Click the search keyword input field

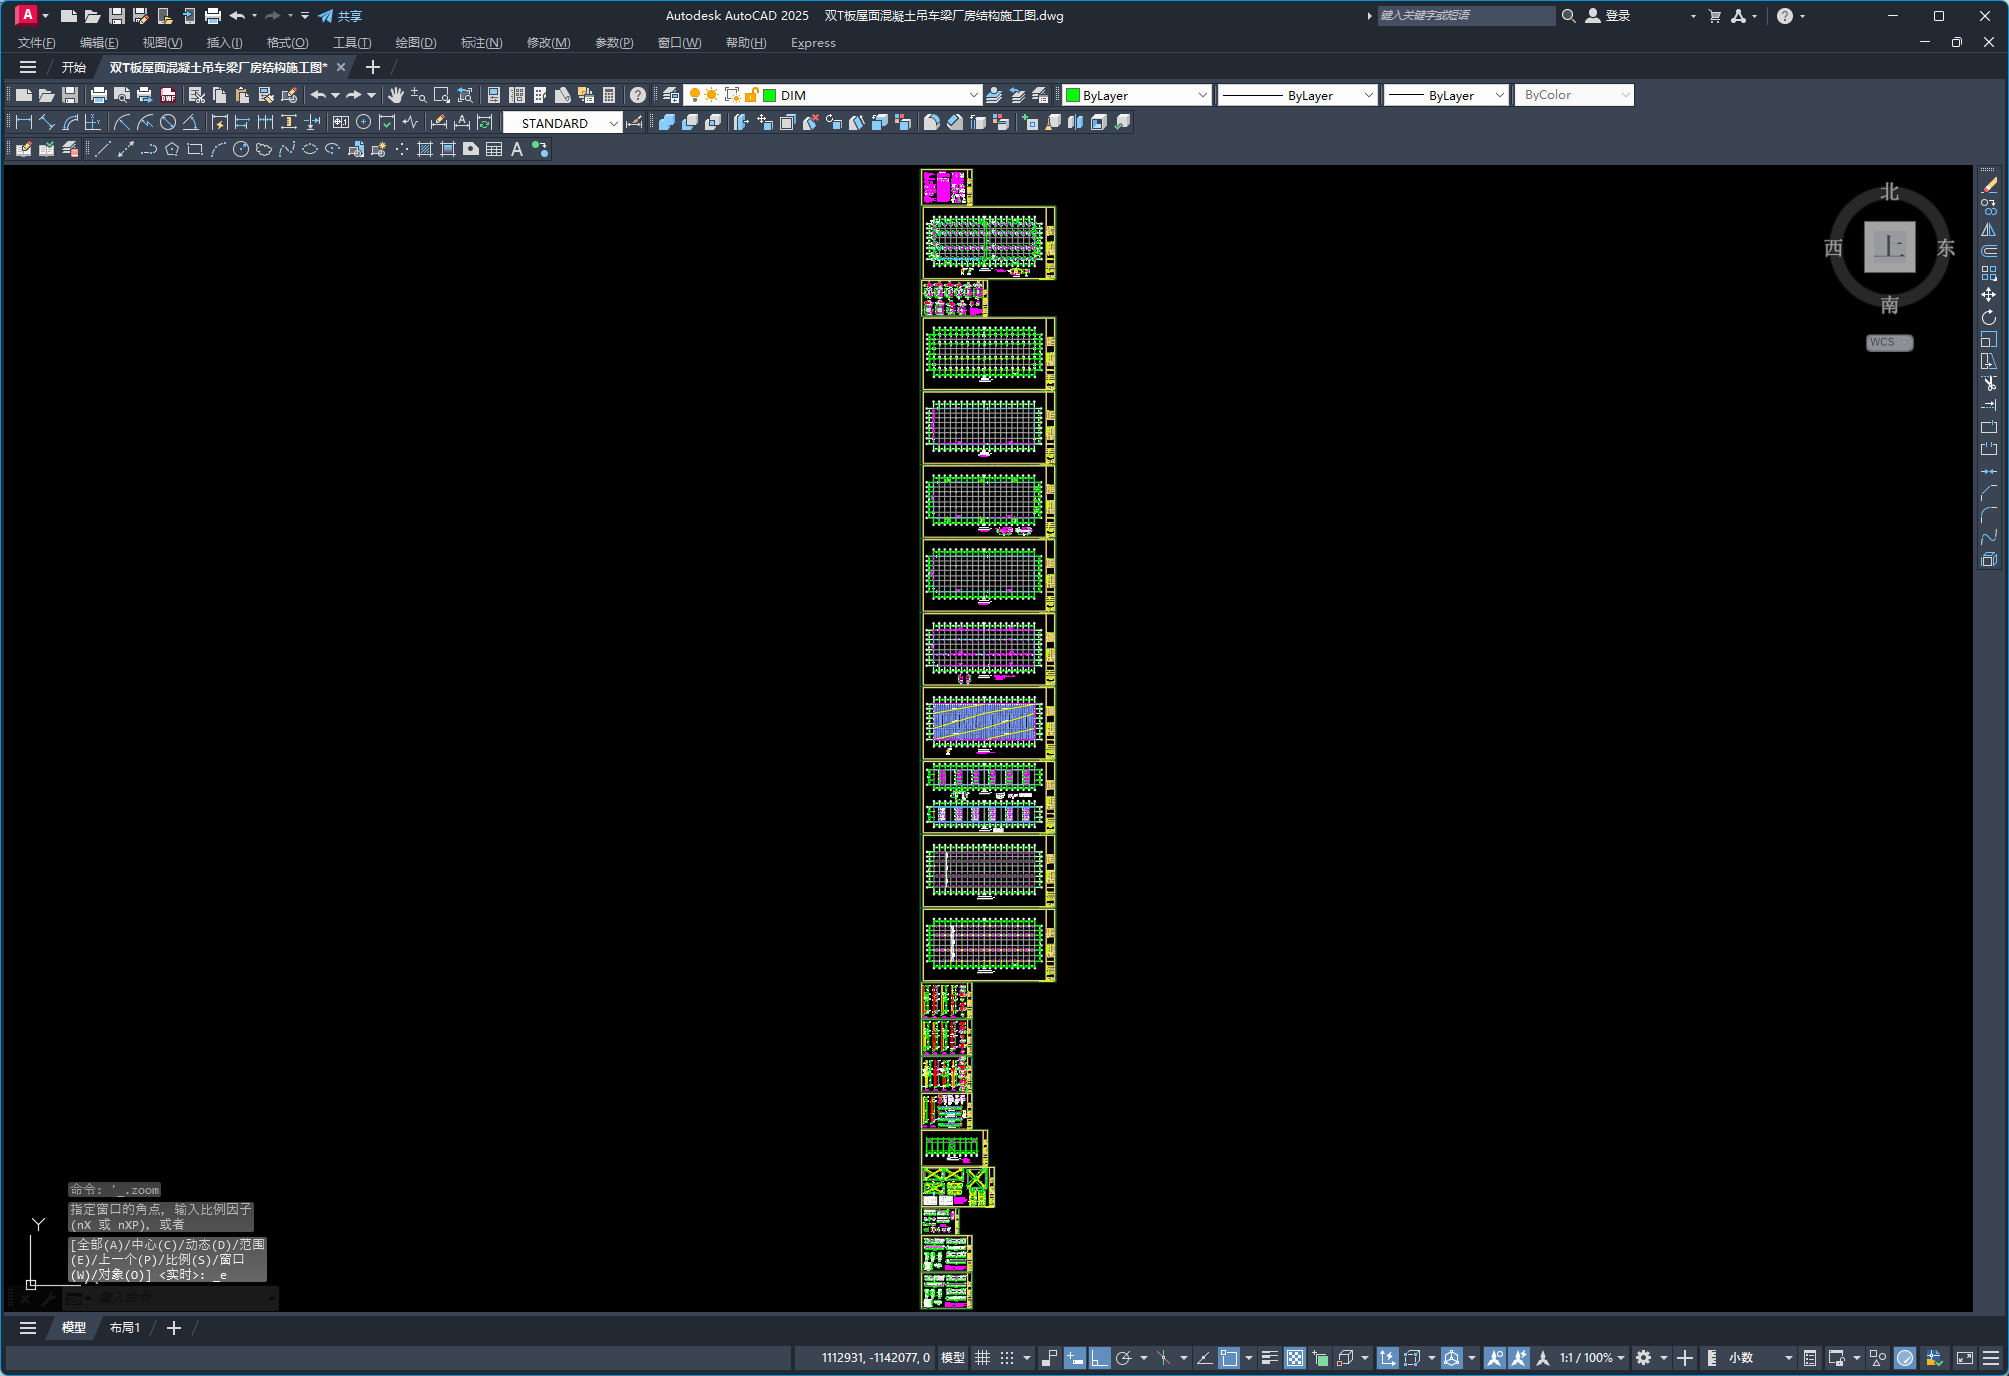[1465, 16]
